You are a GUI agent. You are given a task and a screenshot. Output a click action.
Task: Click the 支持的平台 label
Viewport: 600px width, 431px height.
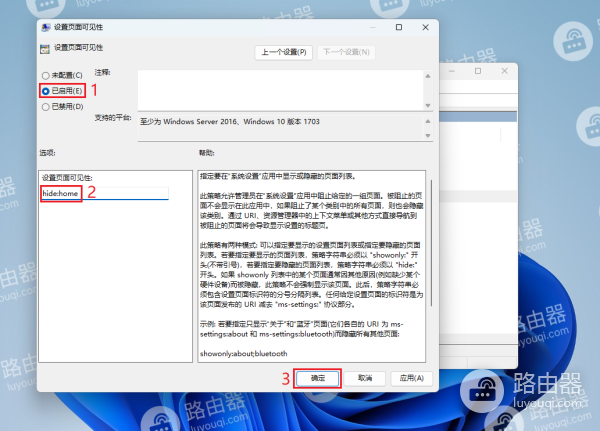pos(113,118)
